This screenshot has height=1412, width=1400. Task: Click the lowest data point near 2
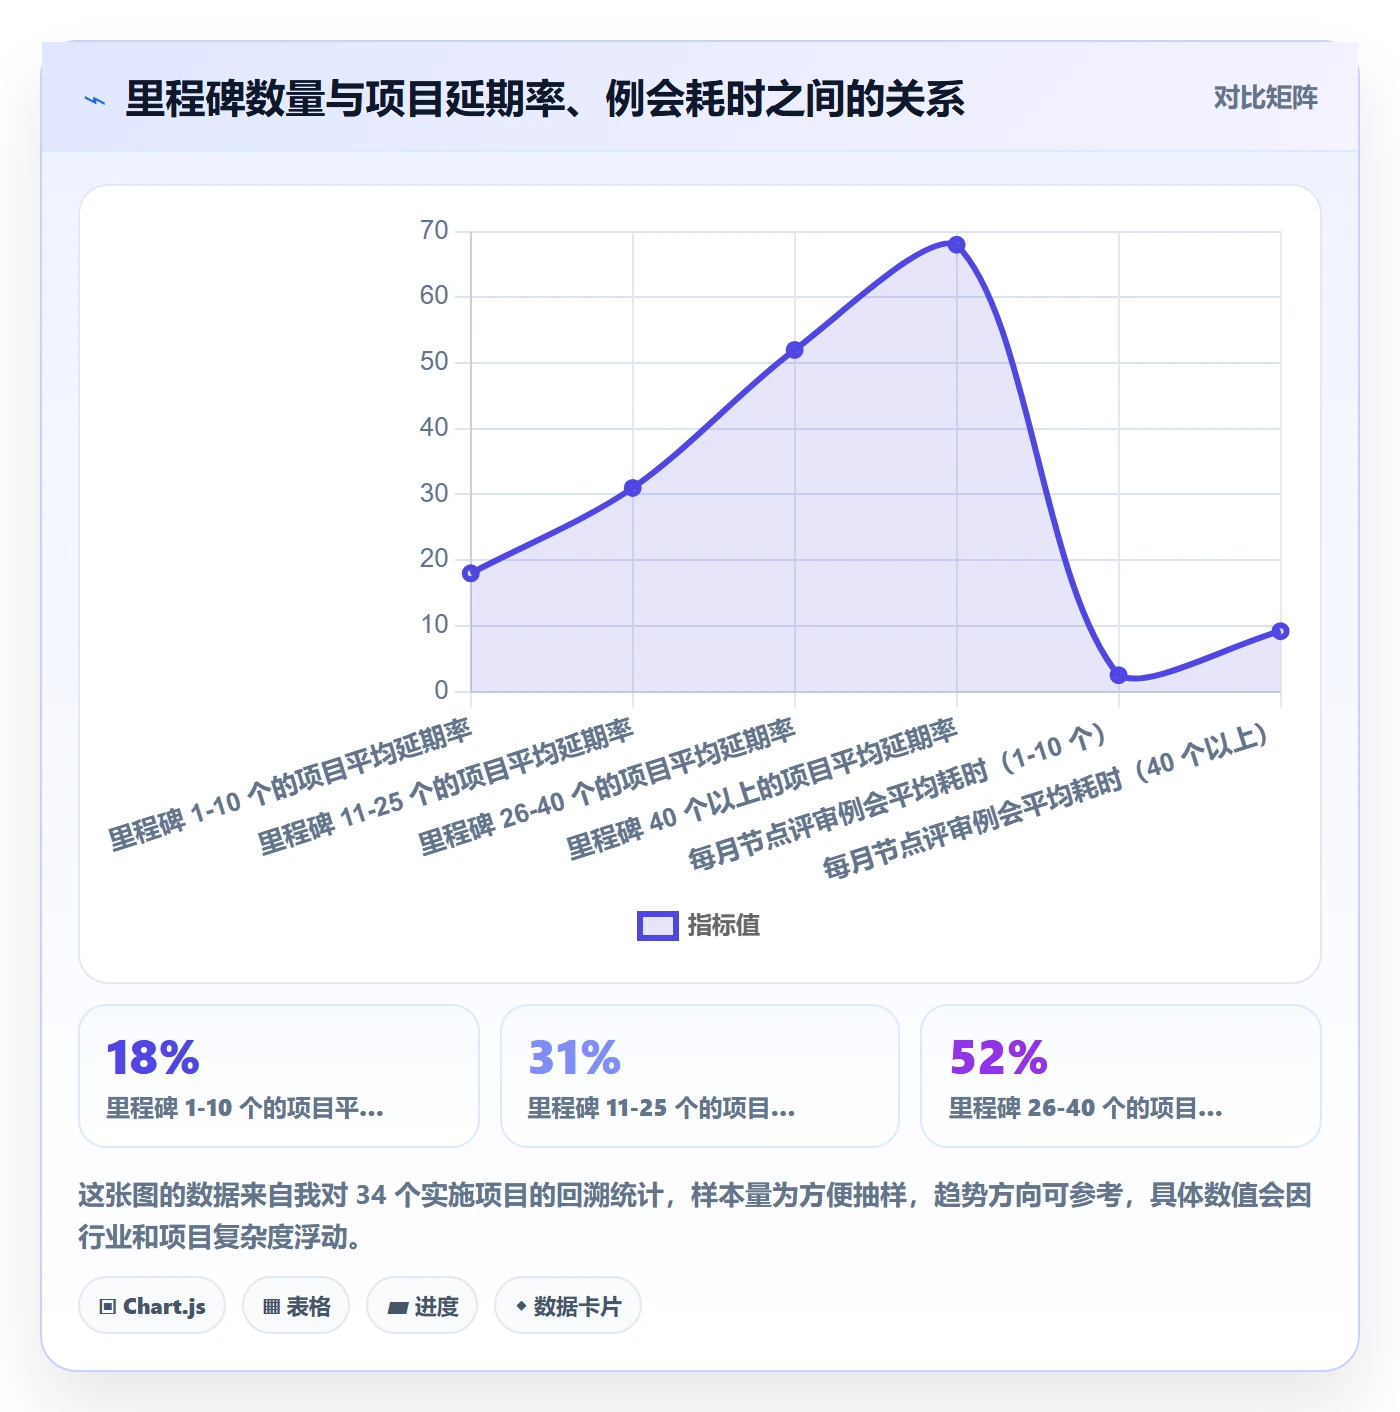[x=1119, y=676]
